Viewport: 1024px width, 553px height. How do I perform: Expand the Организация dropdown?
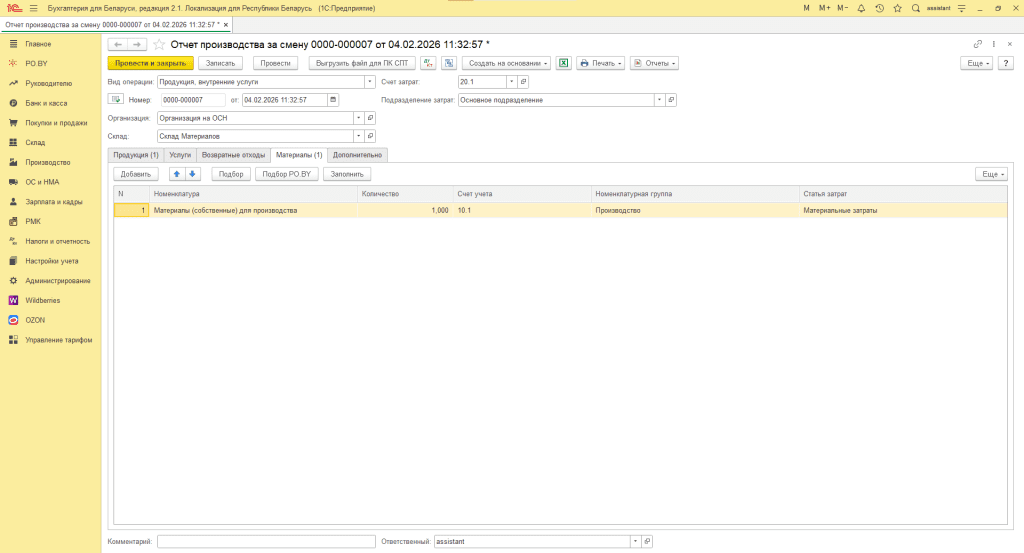(x=359, y=118)
